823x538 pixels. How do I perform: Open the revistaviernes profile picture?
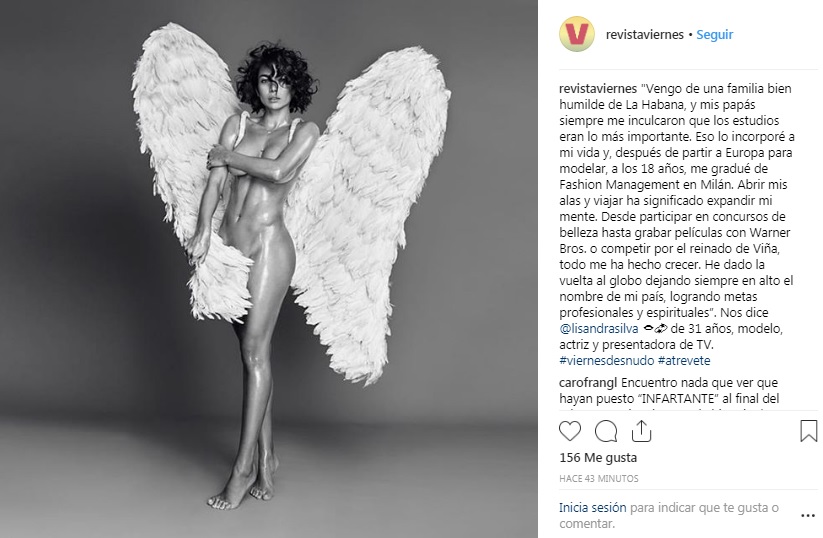pyautogui.click(x=577, y=34)
